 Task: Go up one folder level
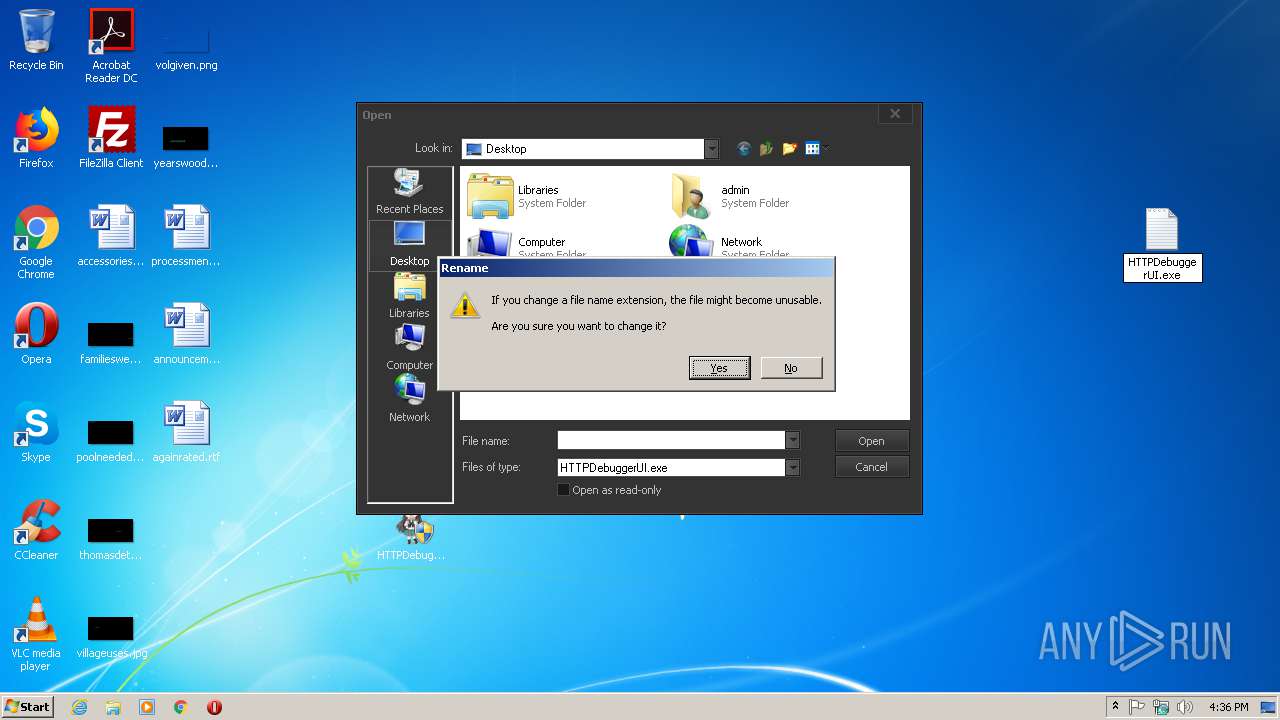[767, 149]
